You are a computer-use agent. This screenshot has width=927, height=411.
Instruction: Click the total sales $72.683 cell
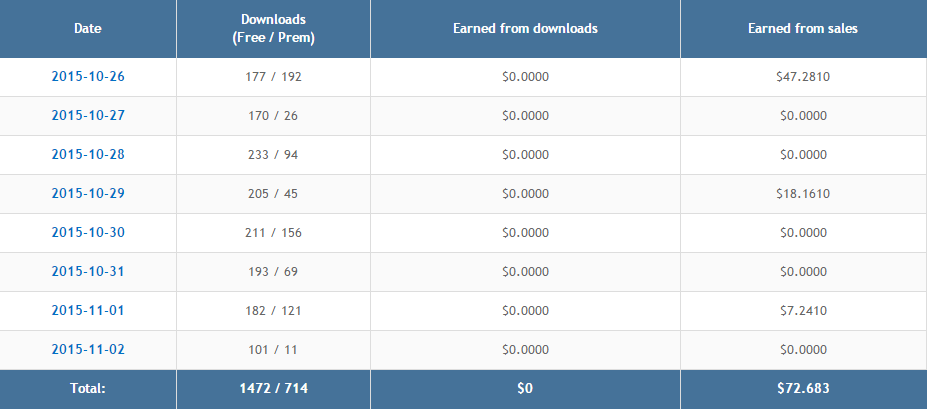point(803,388)
